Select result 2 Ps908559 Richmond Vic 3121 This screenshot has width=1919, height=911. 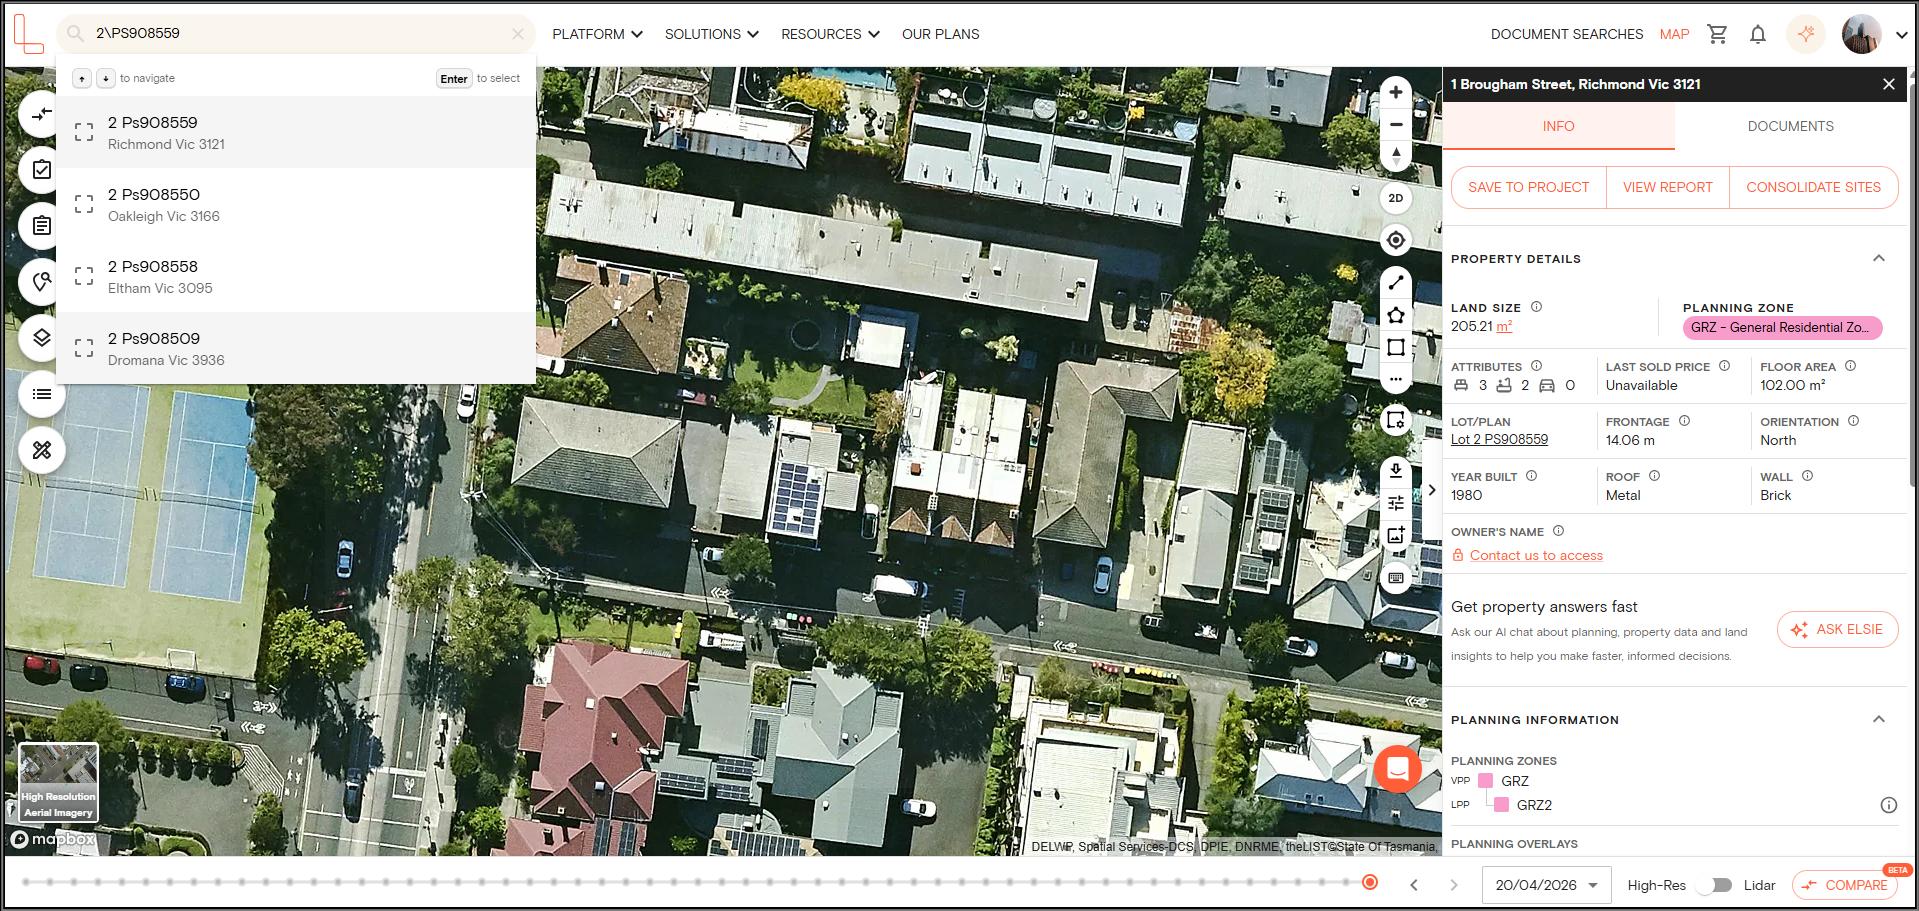[296, 132]
